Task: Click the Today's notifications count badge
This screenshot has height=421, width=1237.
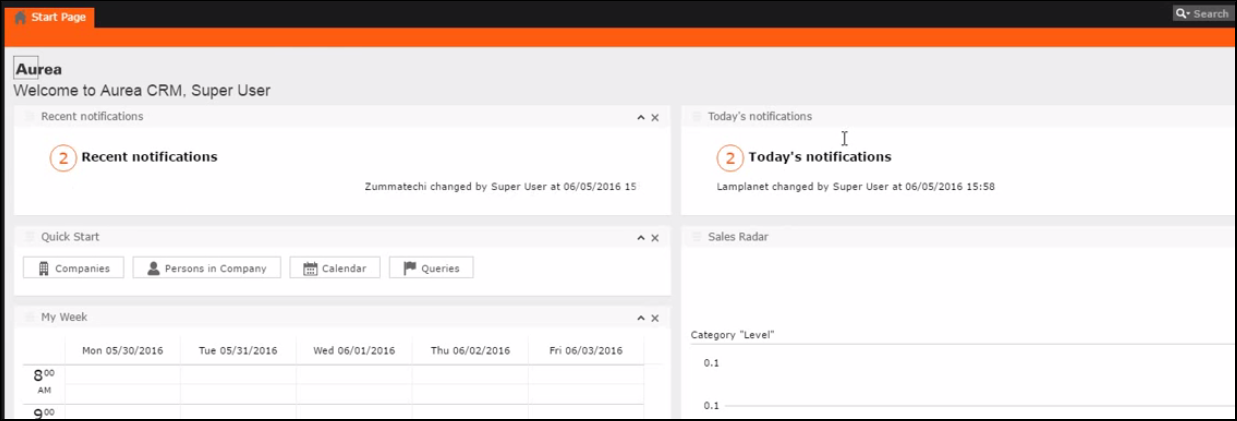Action: tap(730, 157)
